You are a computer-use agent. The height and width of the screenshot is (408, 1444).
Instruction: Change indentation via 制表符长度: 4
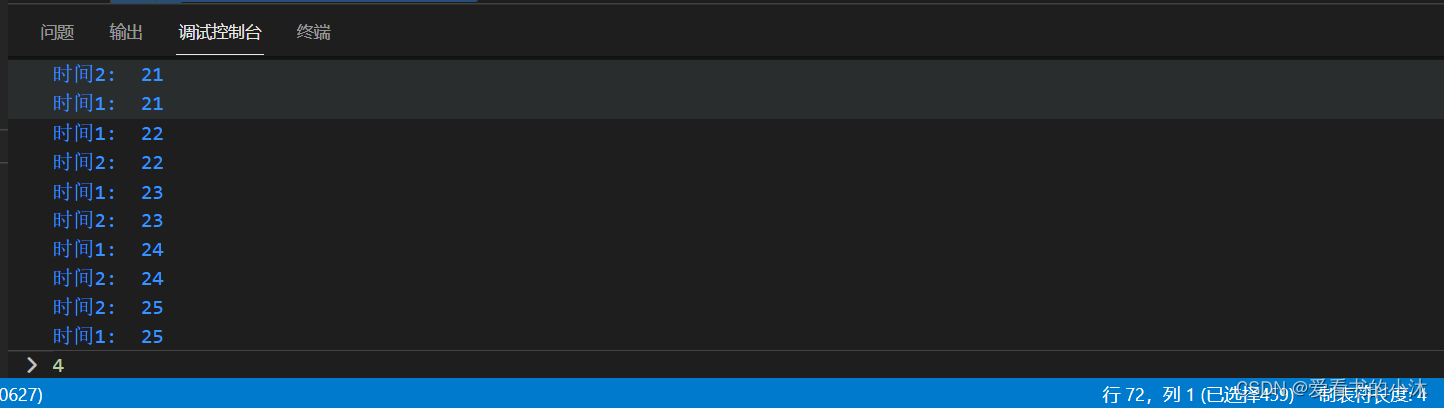tap(1372, 394)
